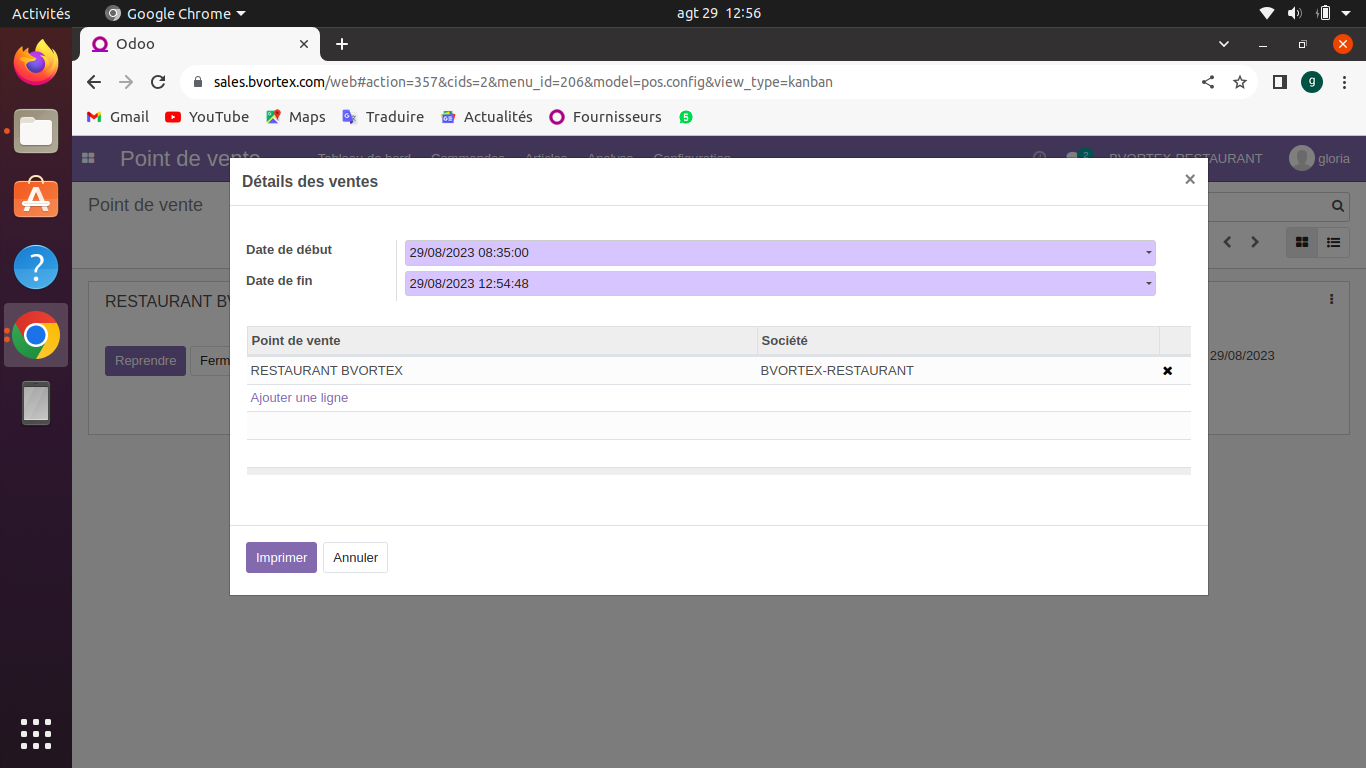Reload the page in Chrome

(158, 82)
